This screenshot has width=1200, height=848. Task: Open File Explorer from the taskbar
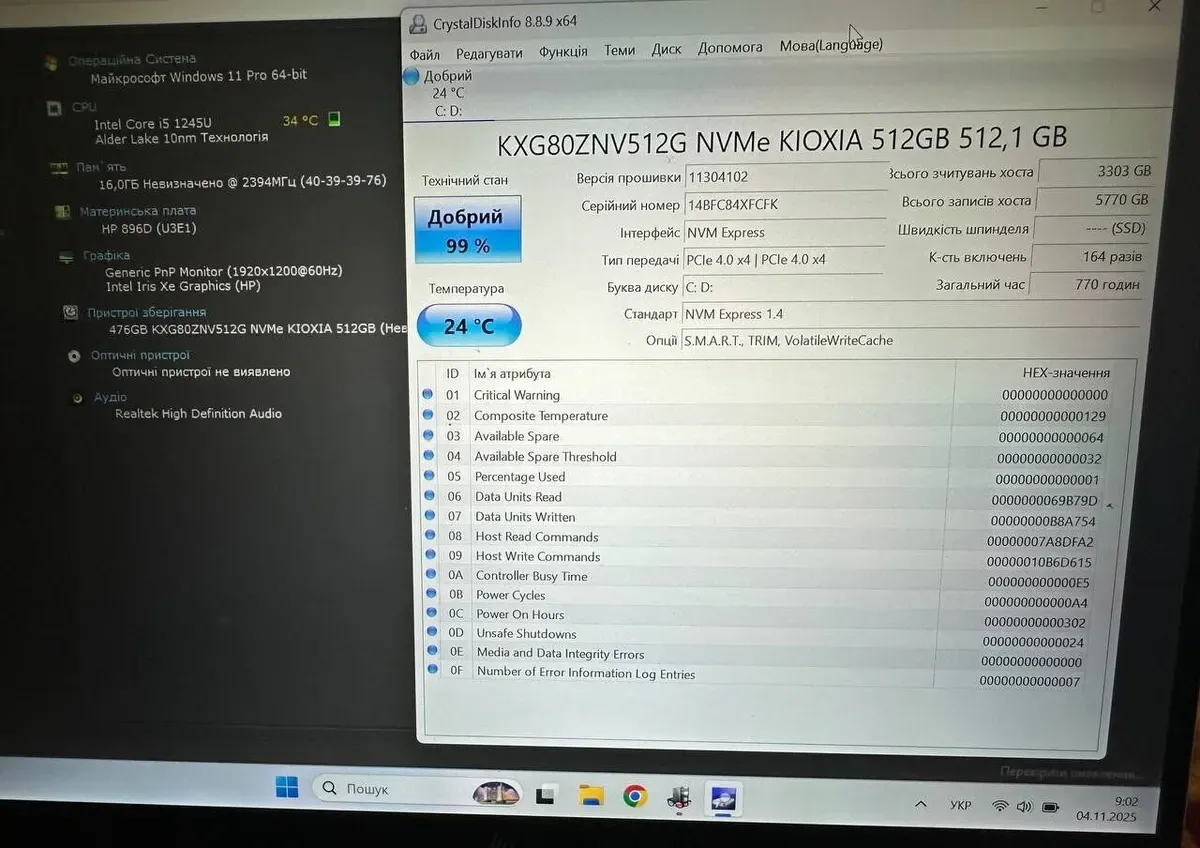click(x=591, y=796)
